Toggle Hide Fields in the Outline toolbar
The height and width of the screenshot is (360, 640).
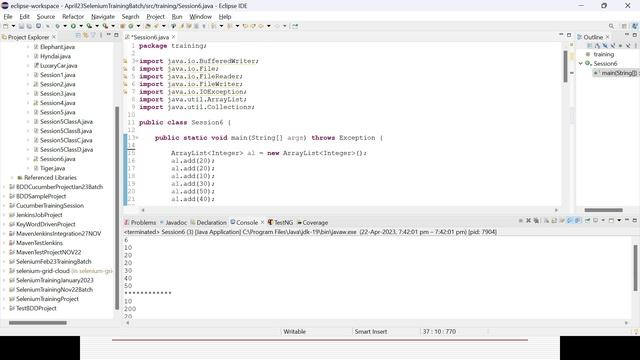point(605,46)
